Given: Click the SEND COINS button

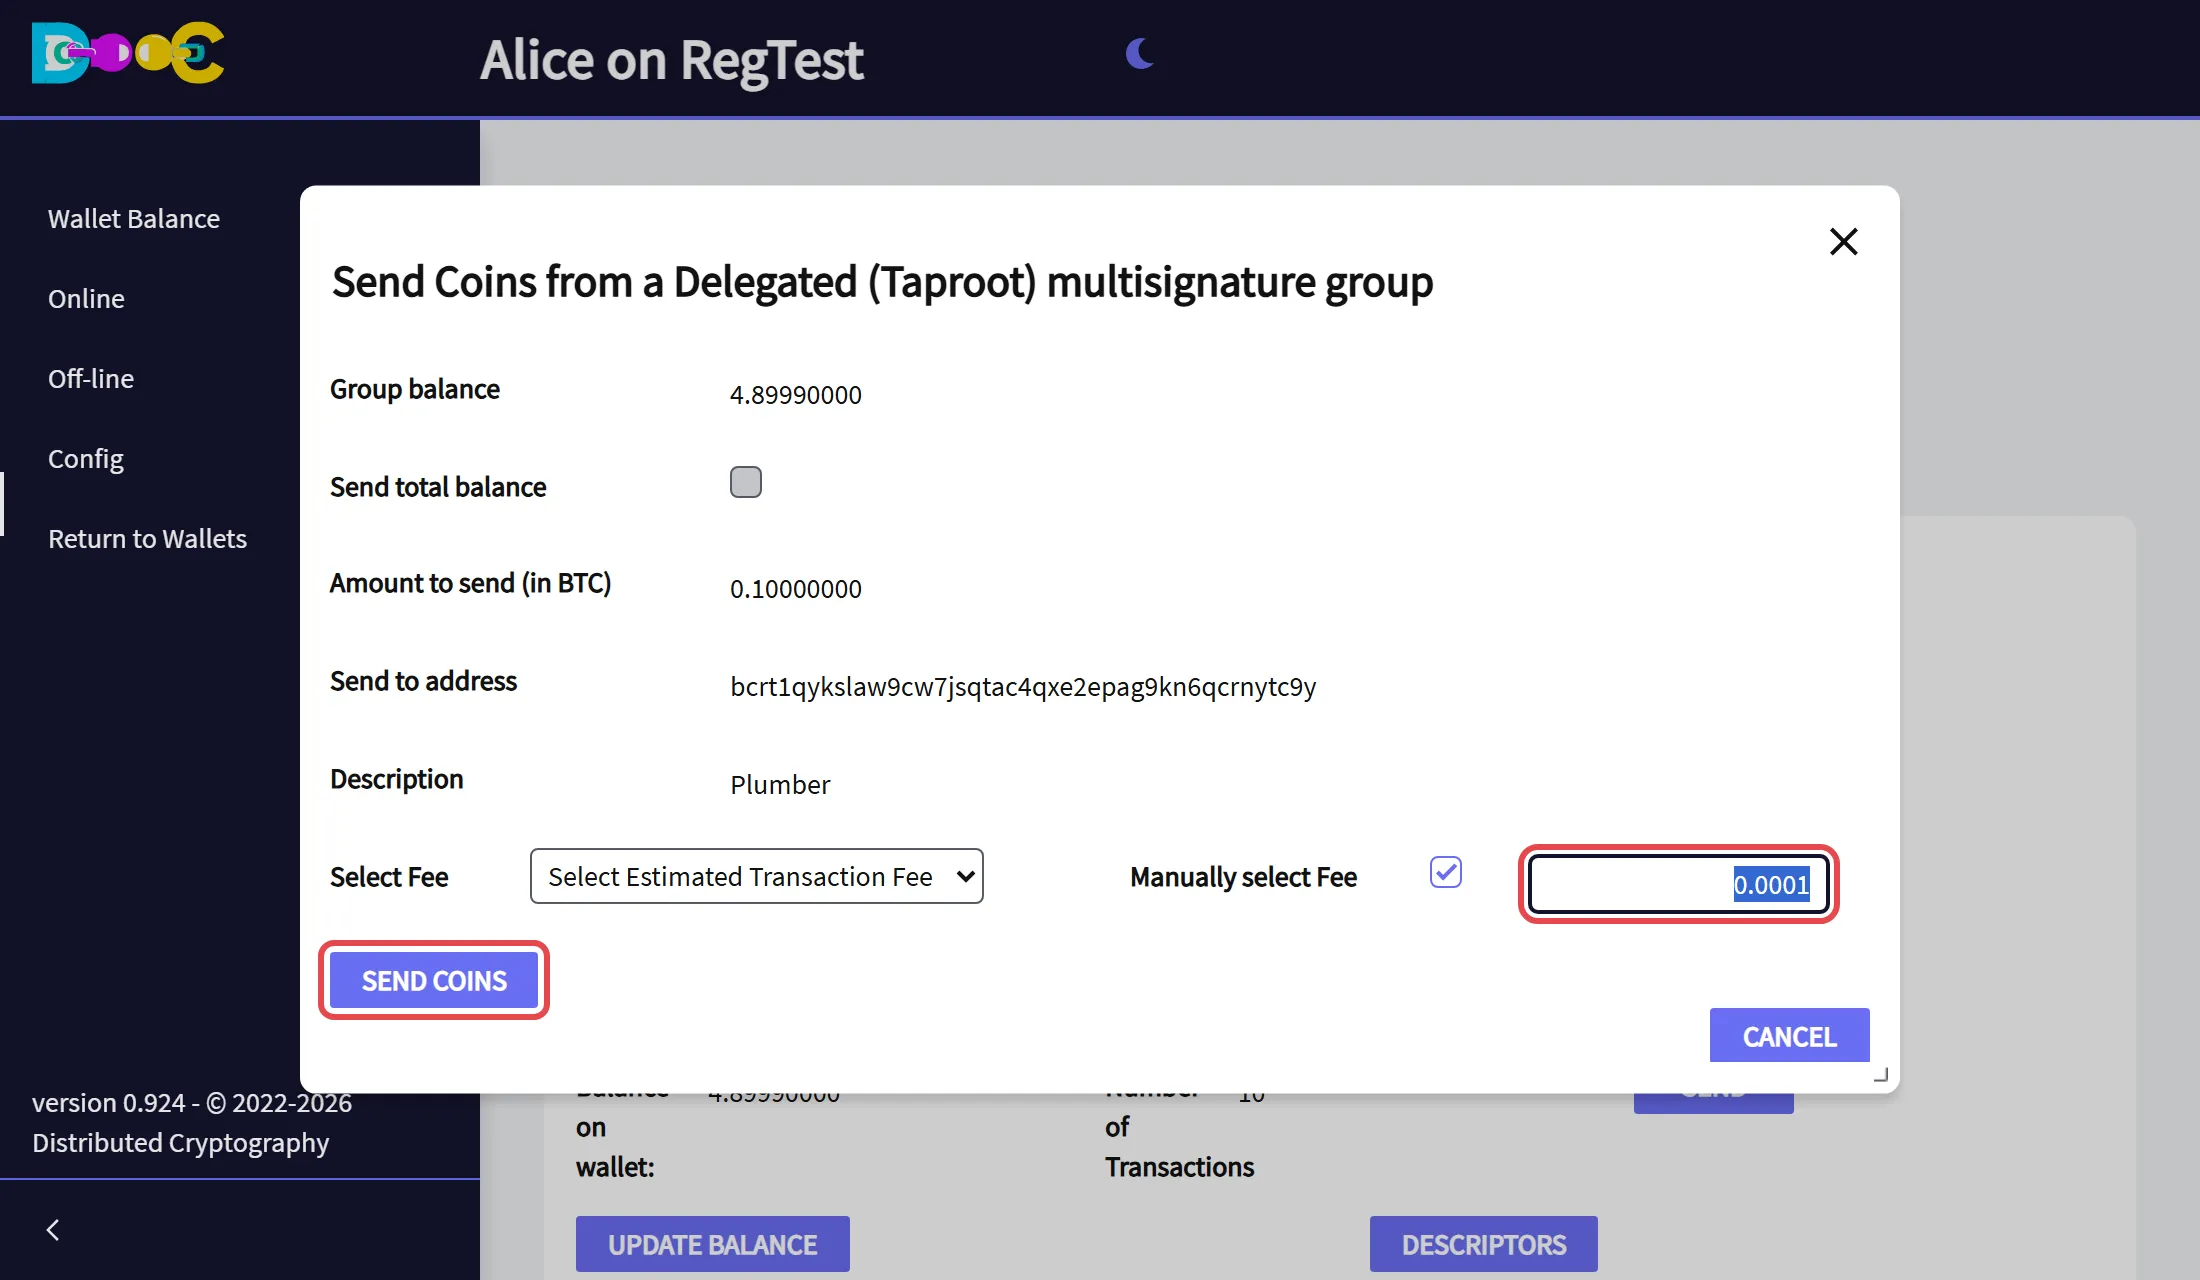Looking at the screenshot, I should coord(434,980).
